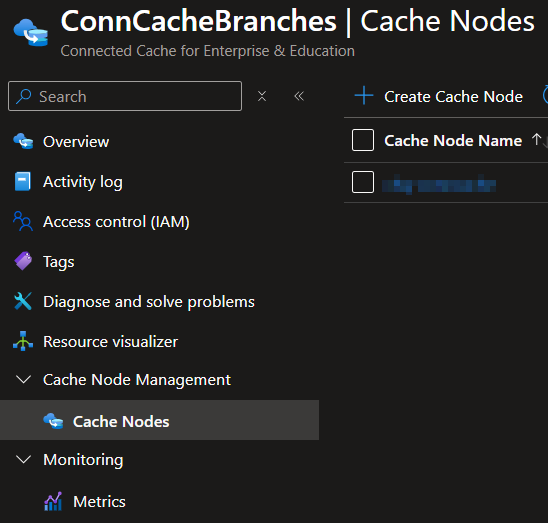Click the ConnCacheBranches resource icon in header
548x523 pixels.
(31, 33)
